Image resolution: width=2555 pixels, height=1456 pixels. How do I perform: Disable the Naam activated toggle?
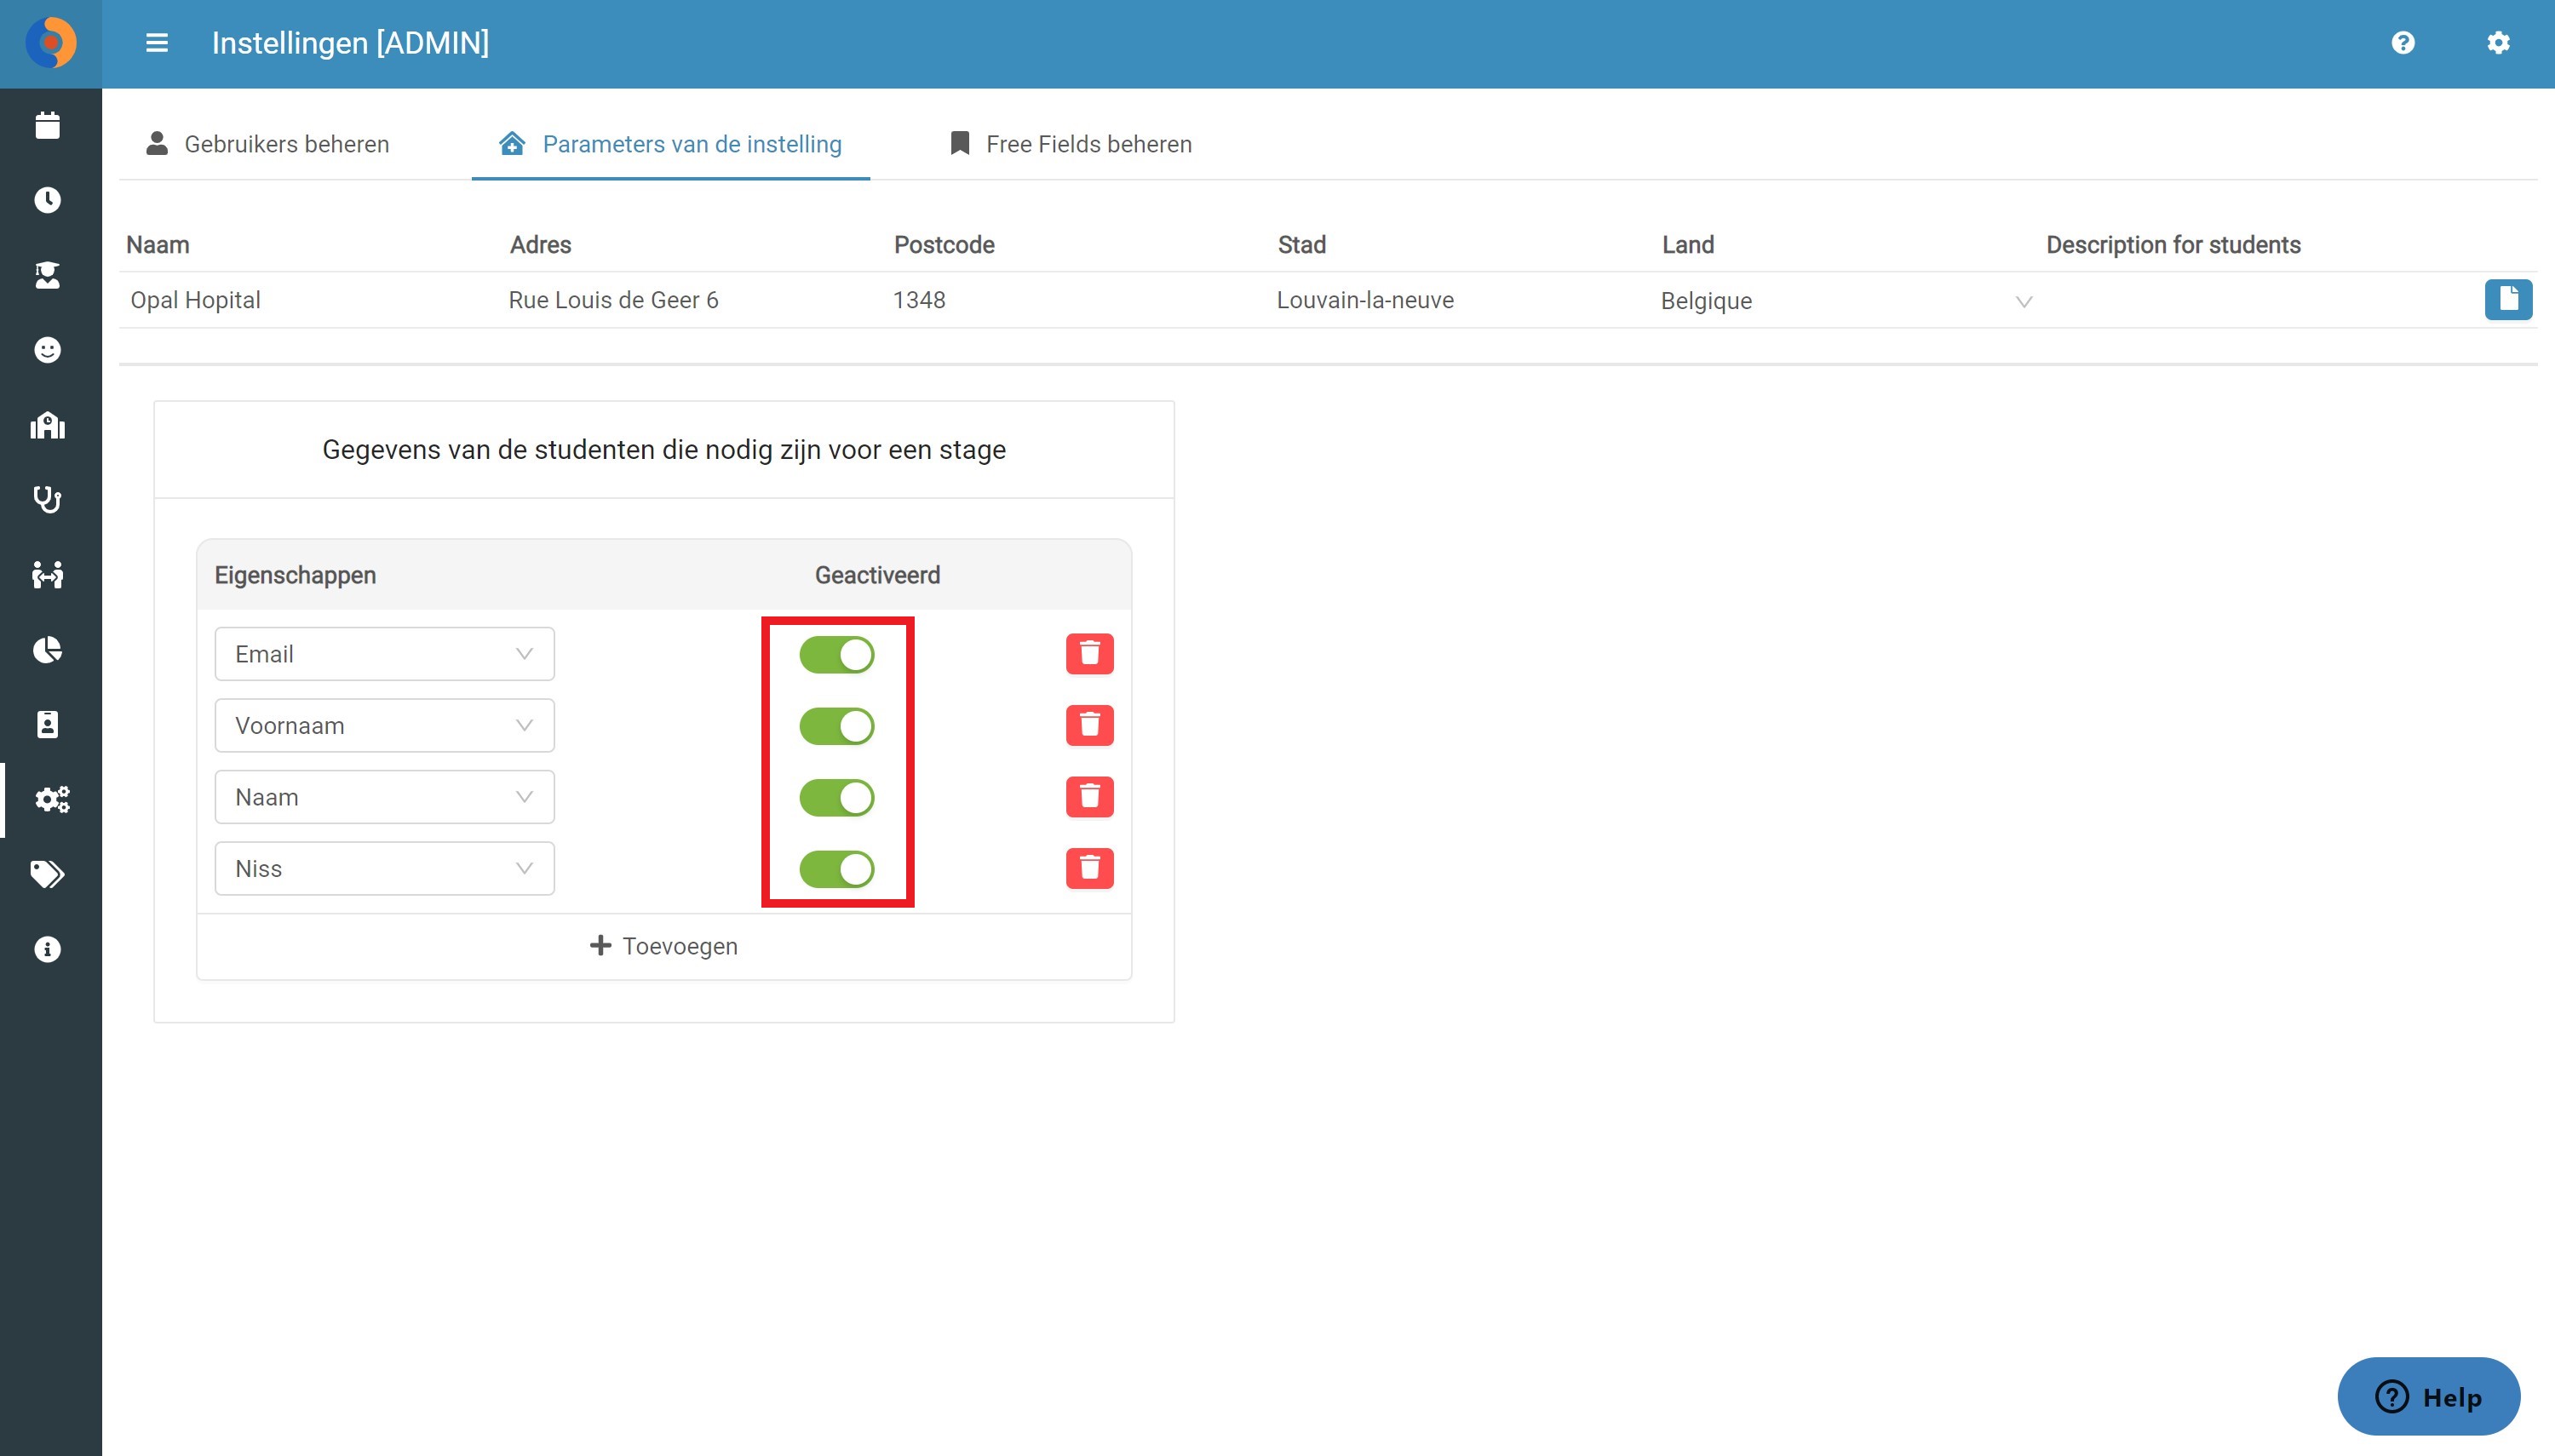tap(837, 798)
